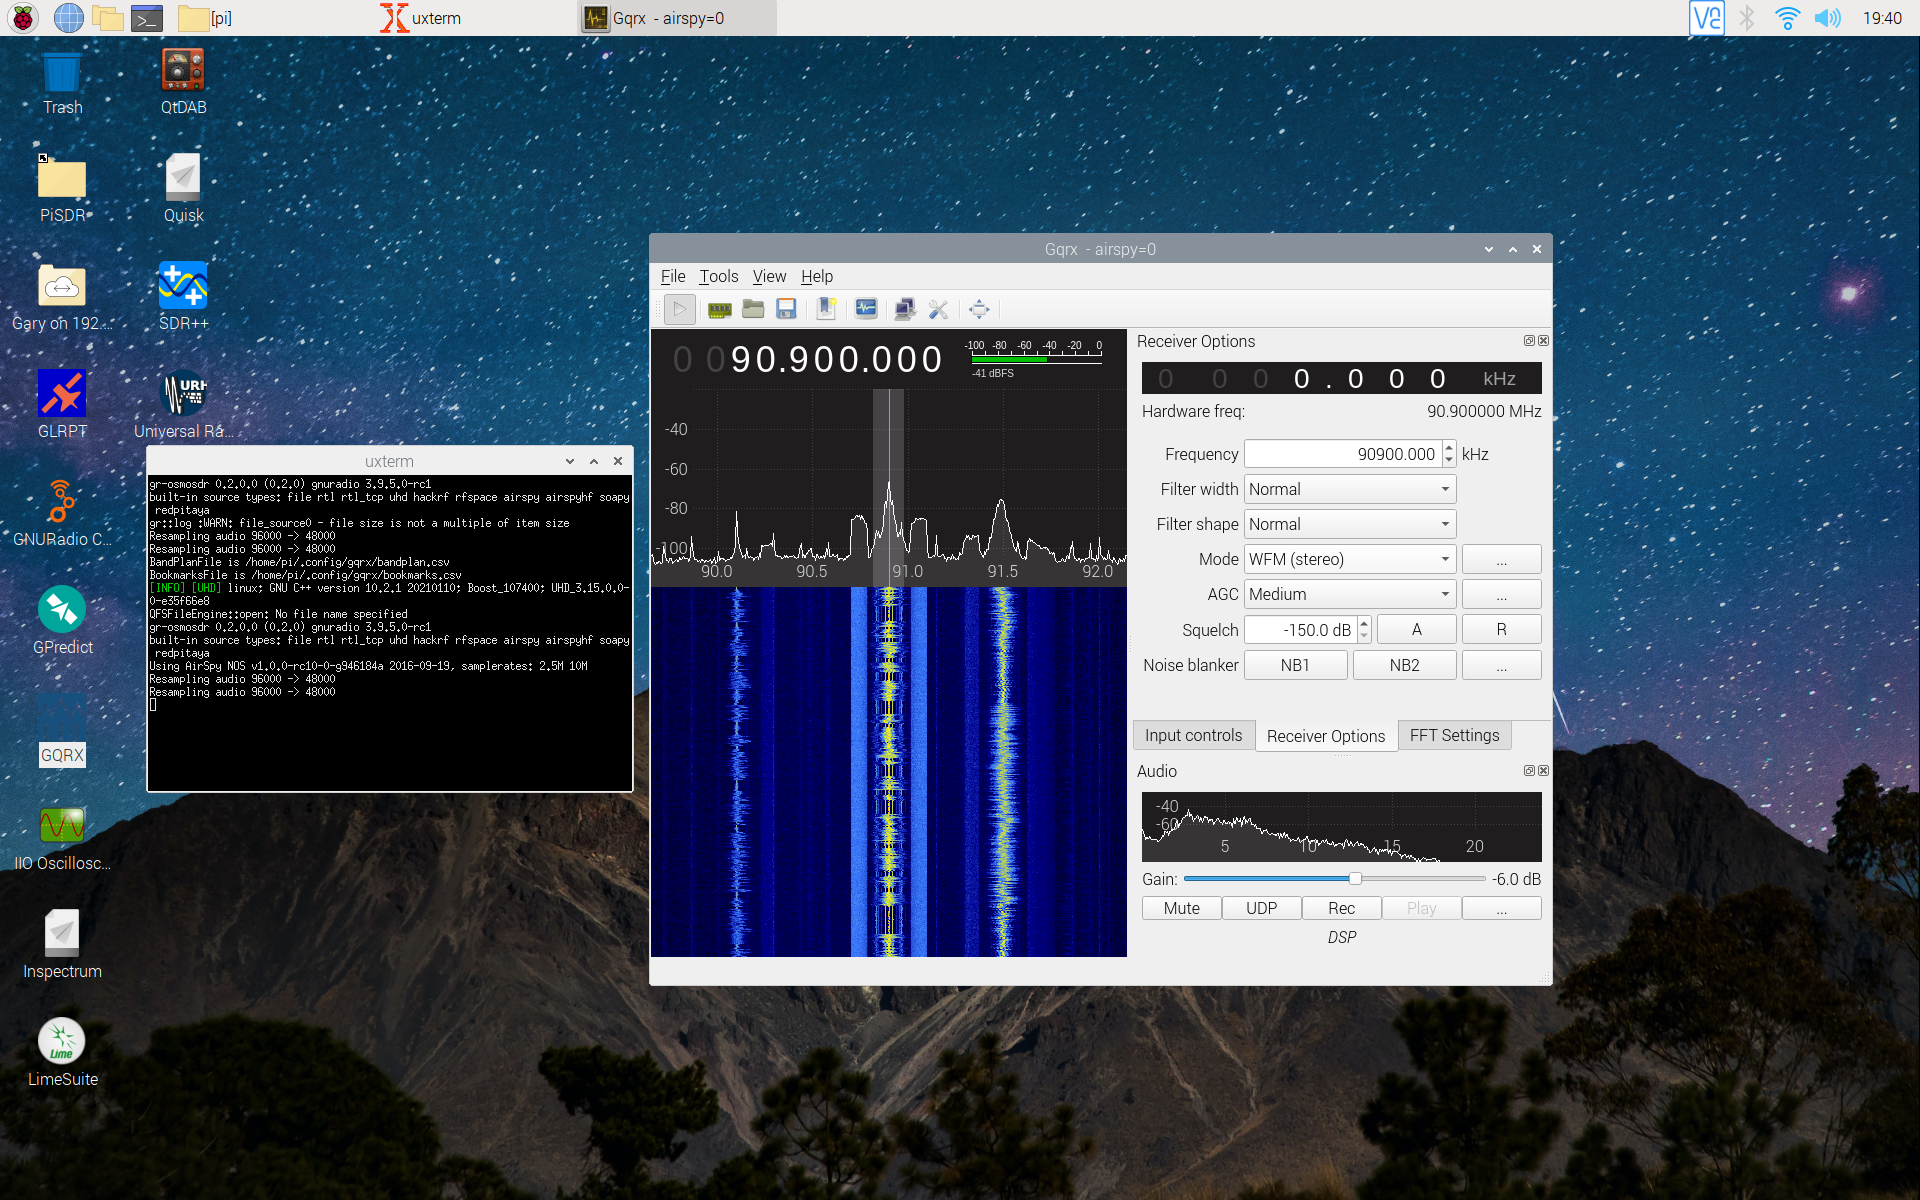This screenshot has height=1200, width=1920.
Task: Open the Raspberry Pi main menu
Action: pyautogui.click(x=23, y=18)
